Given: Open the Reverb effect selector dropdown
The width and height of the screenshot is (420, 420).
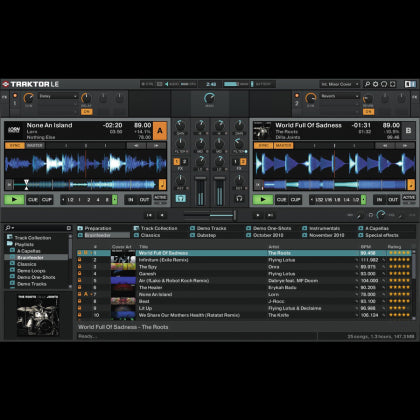Looking at the screenshot, I should (340, 96).
